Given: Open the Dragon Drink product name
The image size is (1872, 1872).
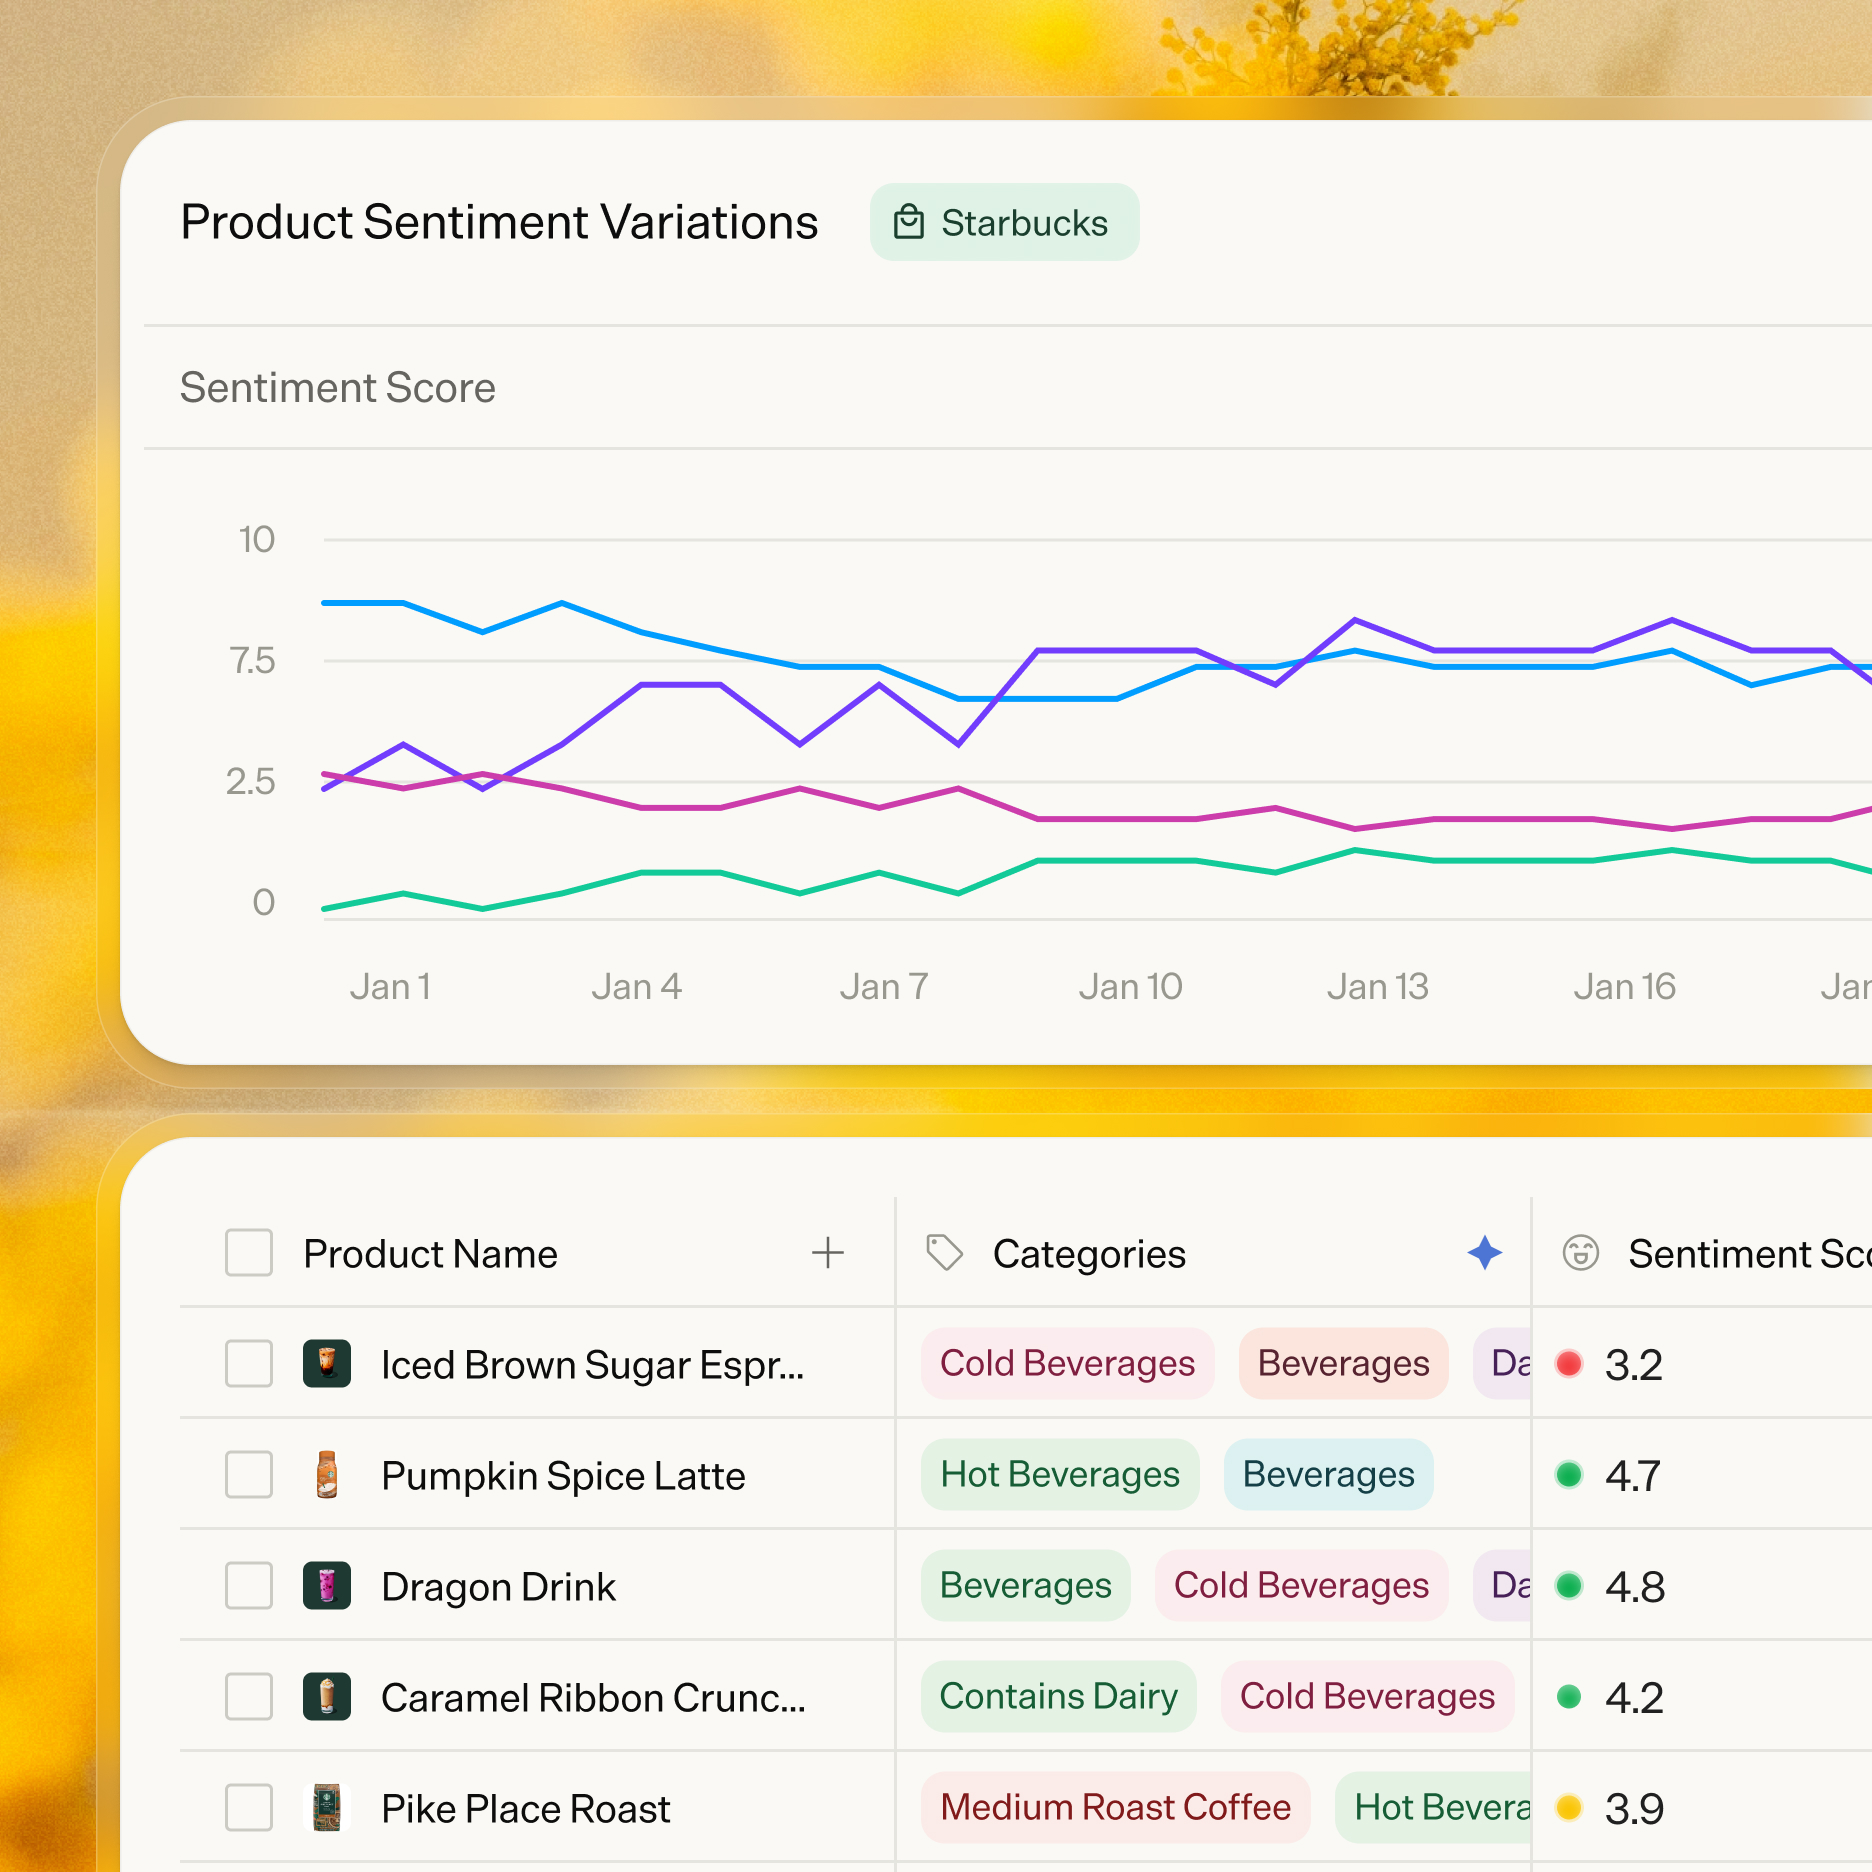Looking at the screenshot, I should (499, 1587).
